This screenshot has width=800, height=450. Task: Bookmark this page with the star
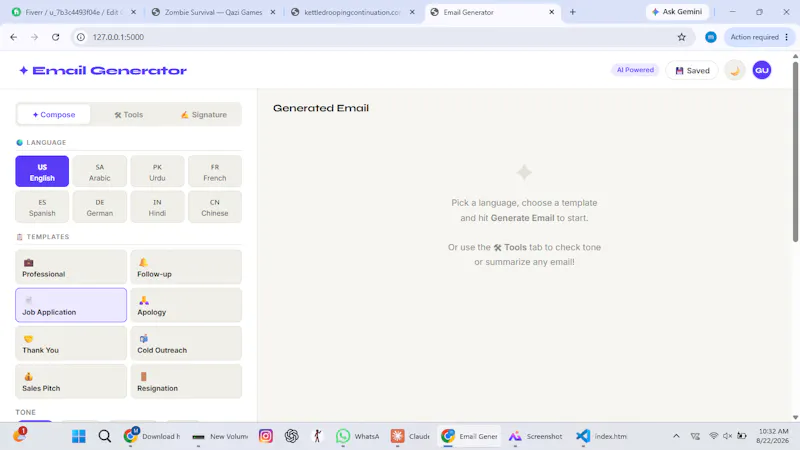point(682,37)
